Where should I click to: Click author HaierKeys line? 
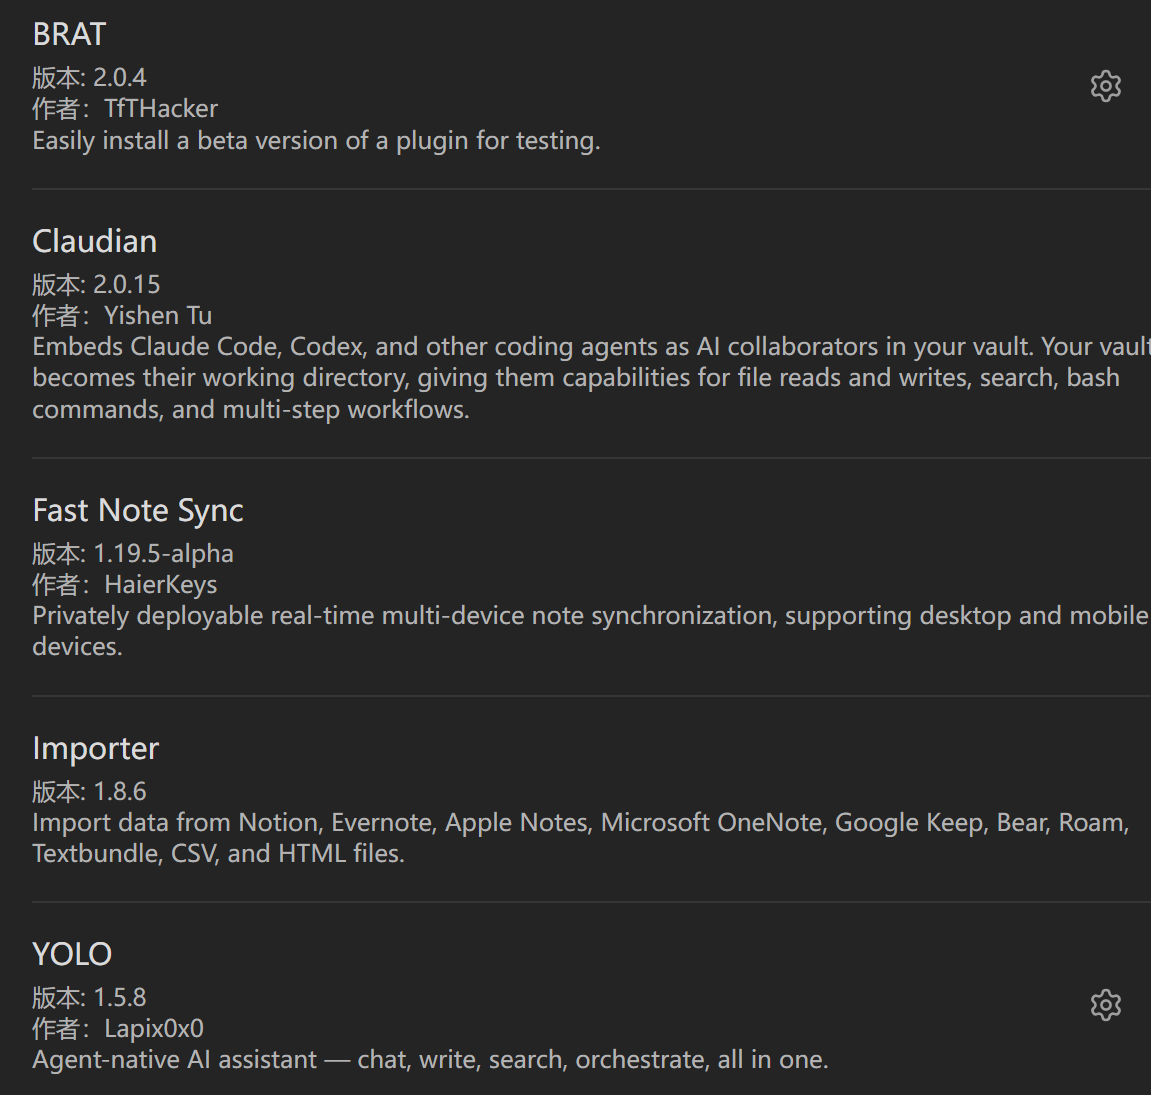click(x=125, y=585)
